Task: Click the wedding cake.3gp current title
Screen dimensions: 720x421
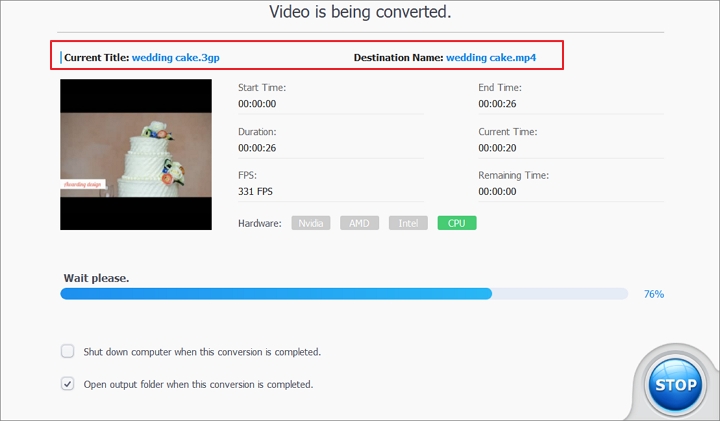Action: pos(175,57)
